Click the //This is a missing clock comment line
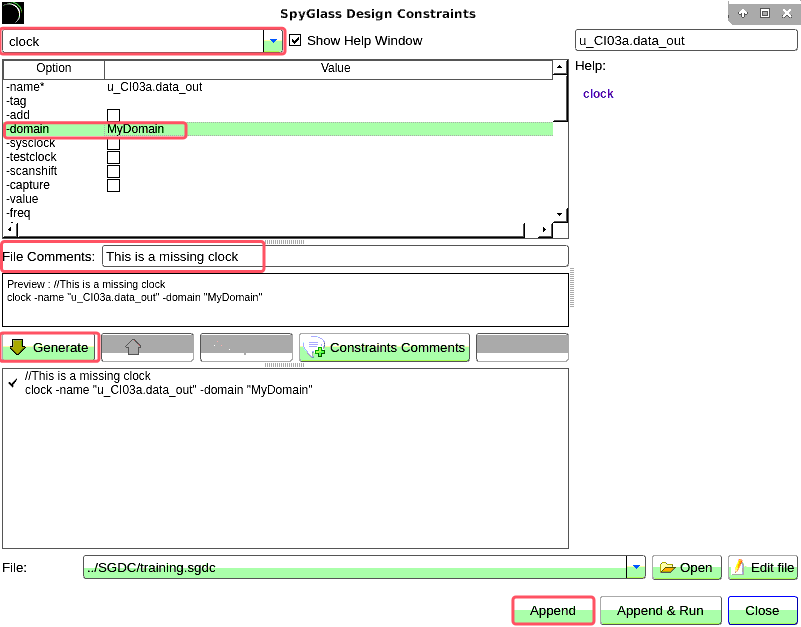 (87, 376)
